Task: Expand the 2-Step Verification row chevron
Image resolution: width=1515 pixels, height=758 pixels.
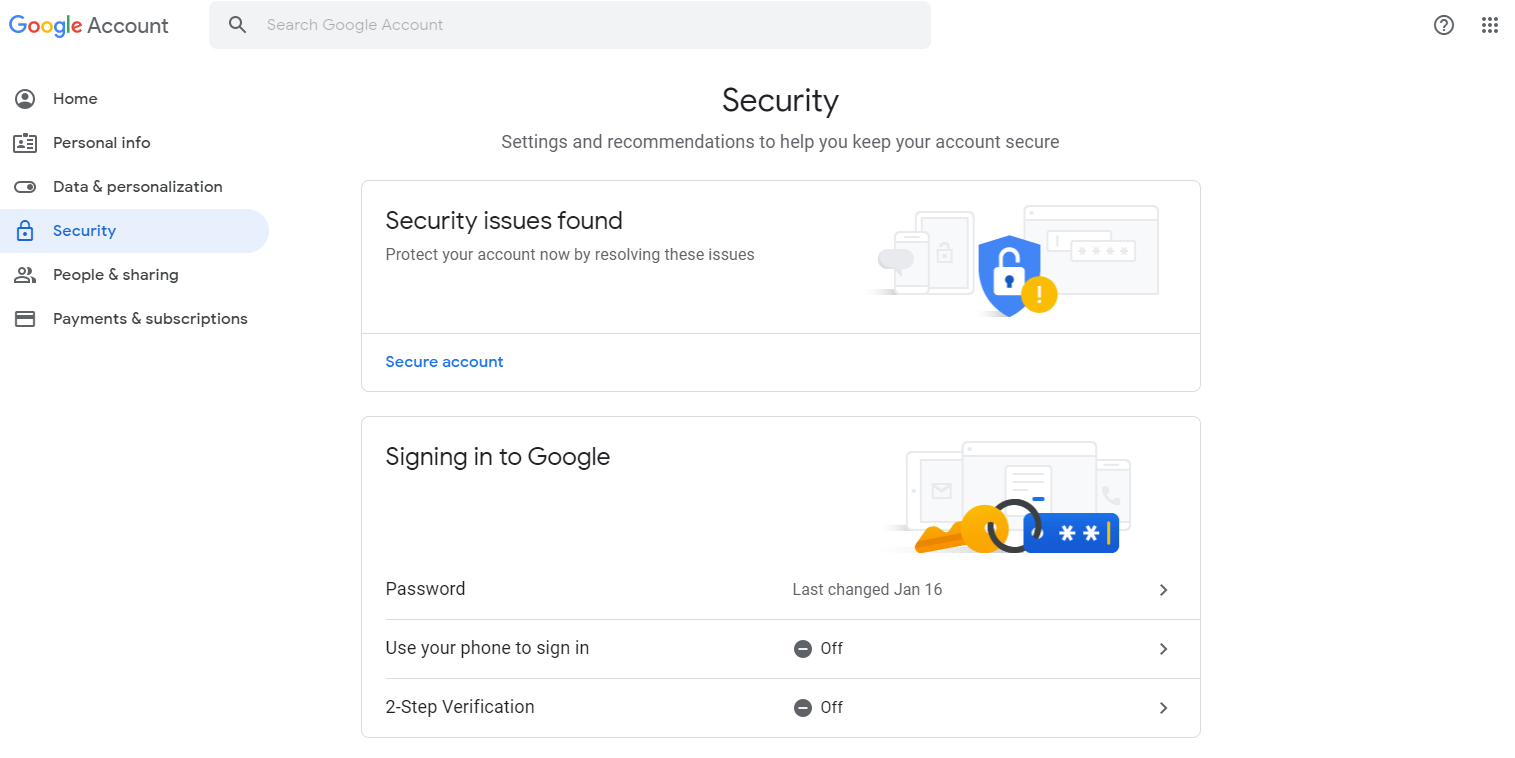Action: 1163,708
